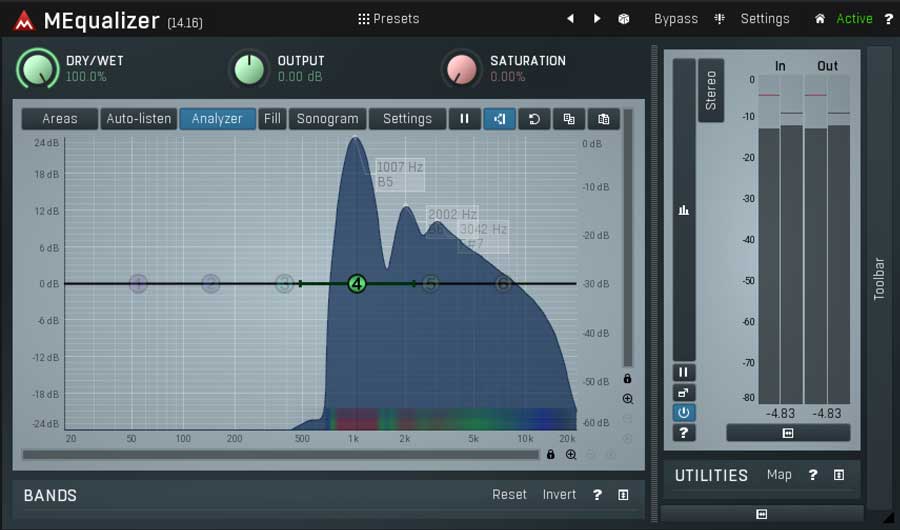Pause the meters

coord(684,373)
